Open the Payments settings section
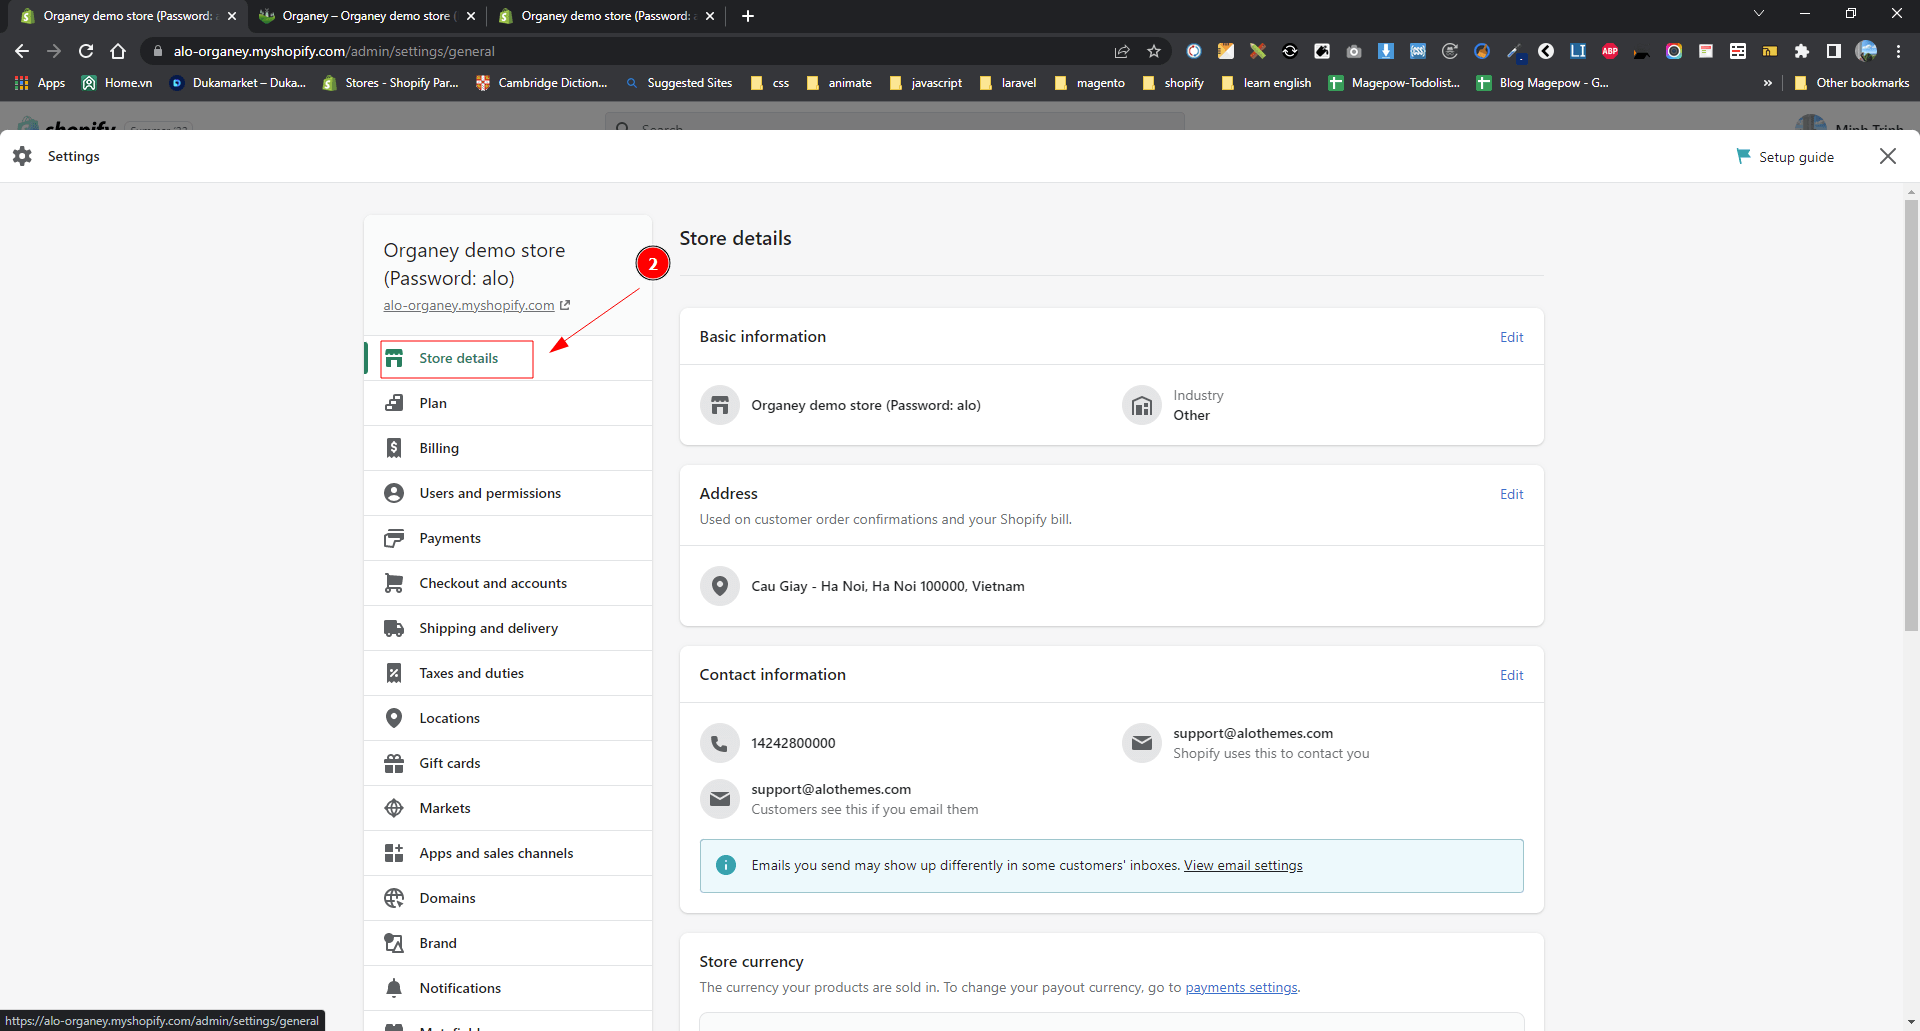The height and width of the screenshot is (1031, 1920). pos(450,538)
